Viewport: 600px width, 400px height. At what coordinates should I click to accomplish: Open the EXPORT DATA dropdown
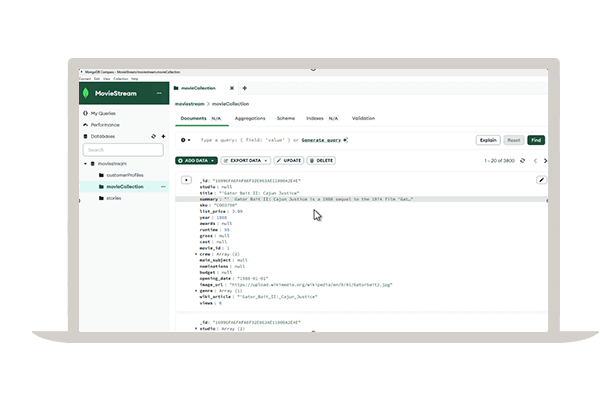pos(246,161)
